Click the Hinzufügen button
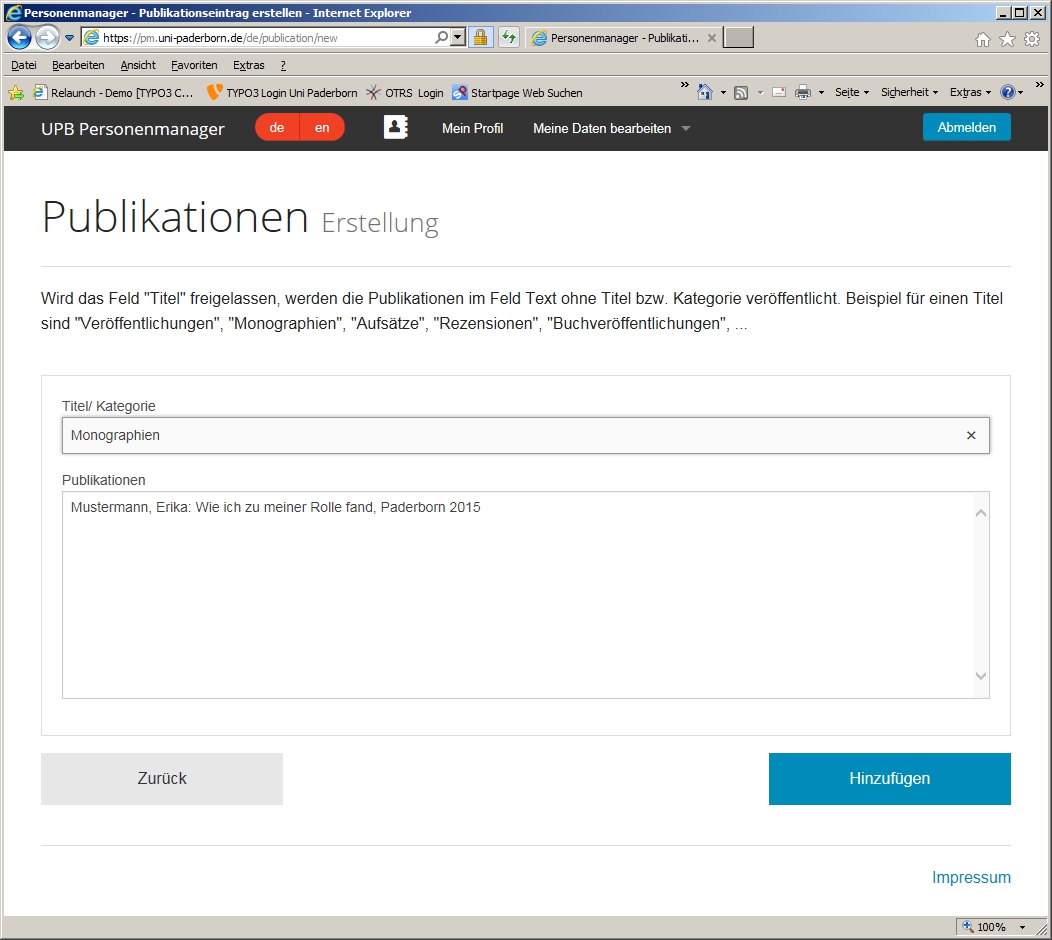The height and width of the screenshot is (940, 1052). (889, 779)
